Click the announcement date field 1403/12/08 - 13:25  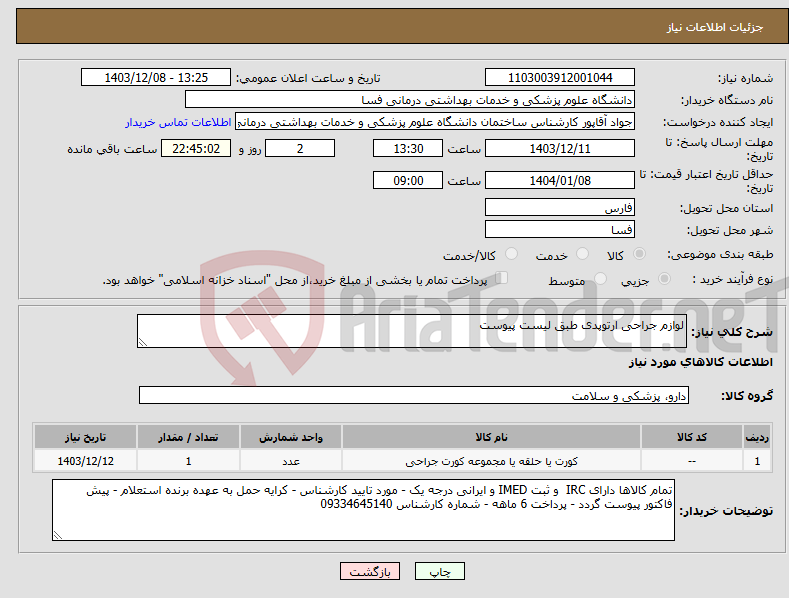[x=156, y=78]
